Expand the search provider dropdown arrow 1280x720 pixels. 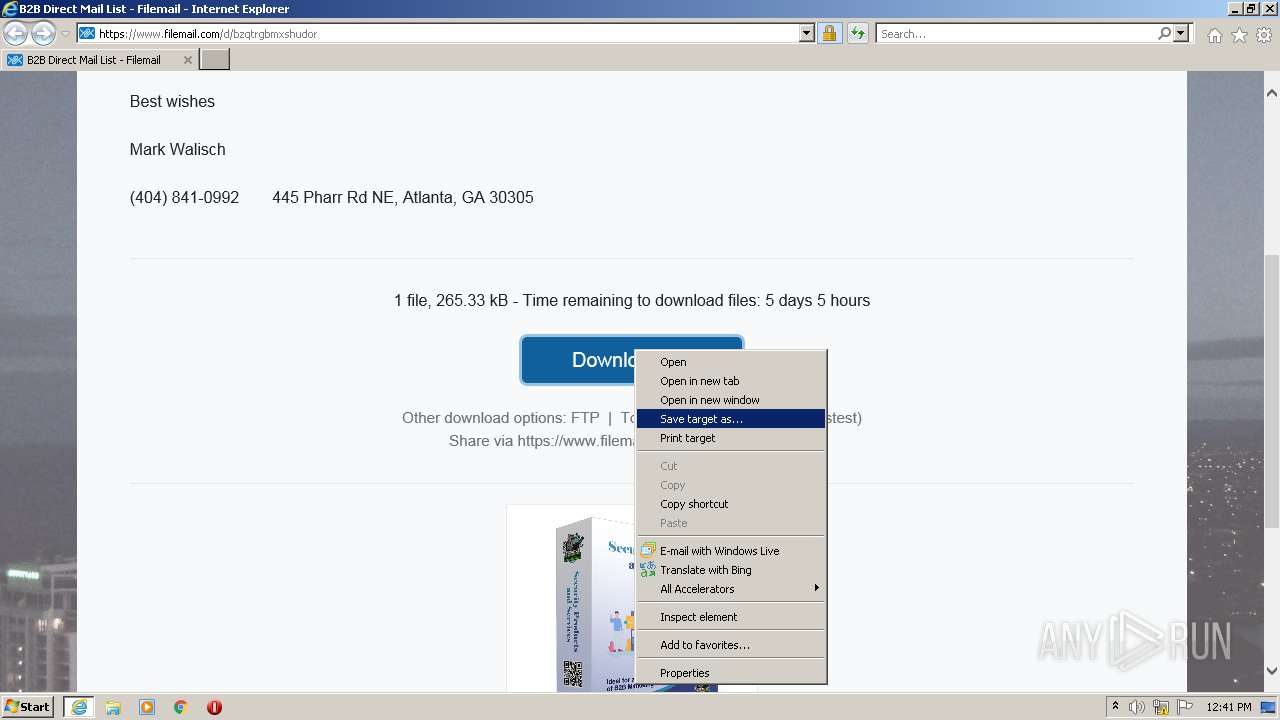click(1181, 33)
